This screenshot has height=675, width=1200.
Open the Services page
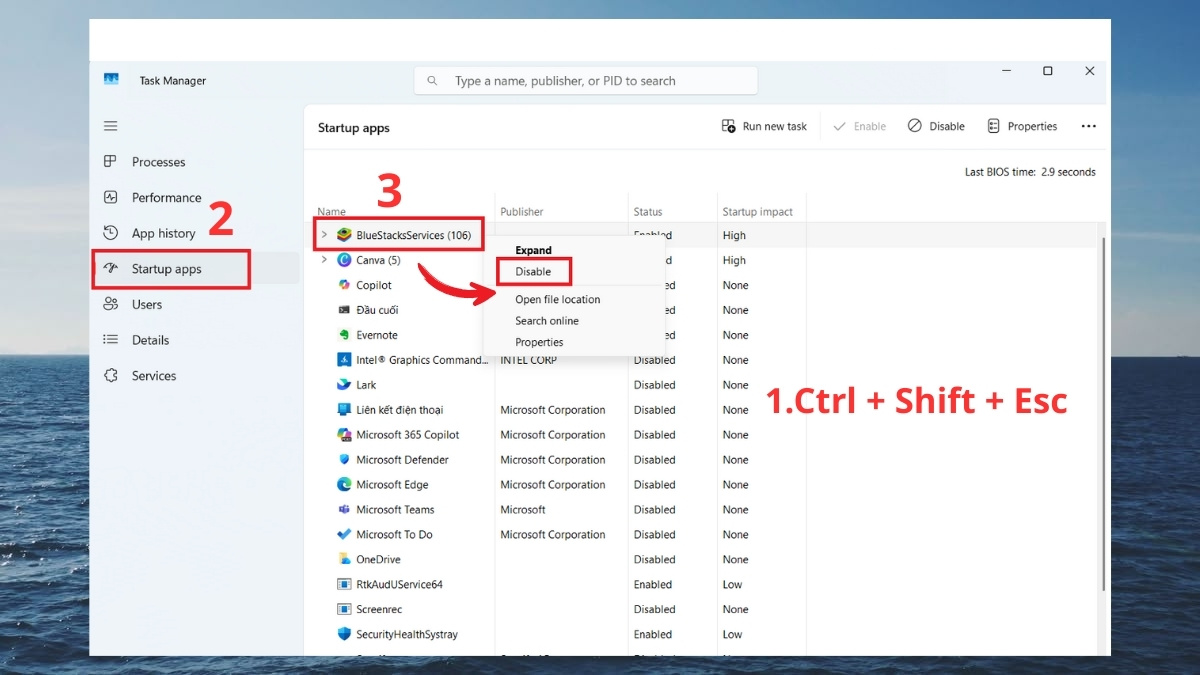(x=153, y=376)
